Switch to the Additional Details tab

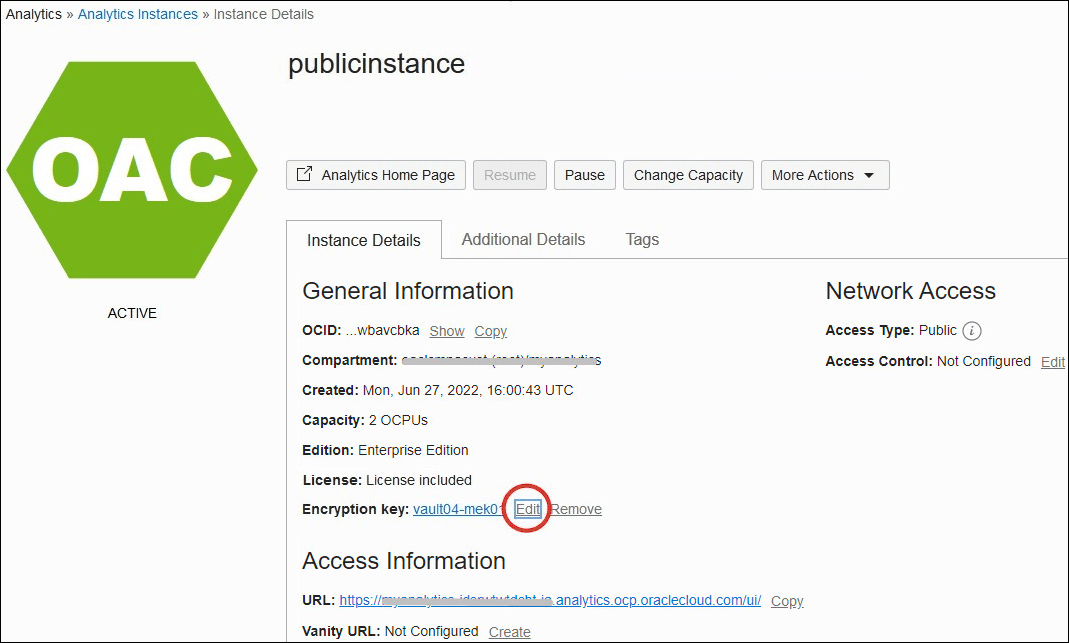click(523, 239)
